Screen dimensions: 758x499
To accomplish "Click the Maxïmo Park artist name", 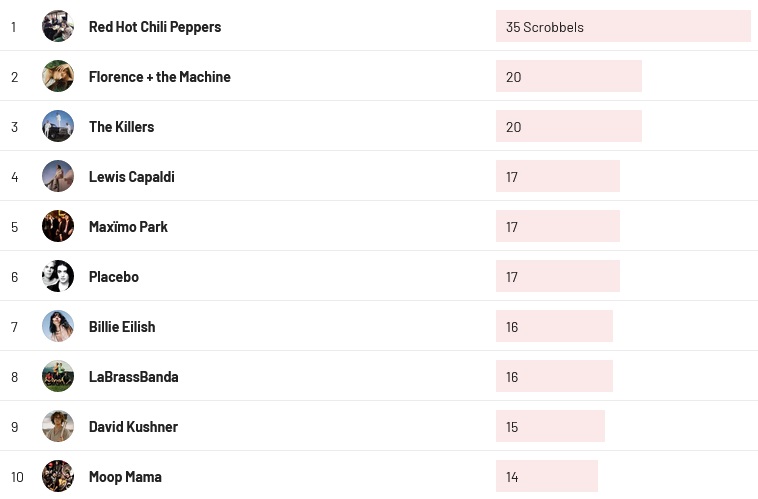I will pyautogui.click(x=128, y=227).
